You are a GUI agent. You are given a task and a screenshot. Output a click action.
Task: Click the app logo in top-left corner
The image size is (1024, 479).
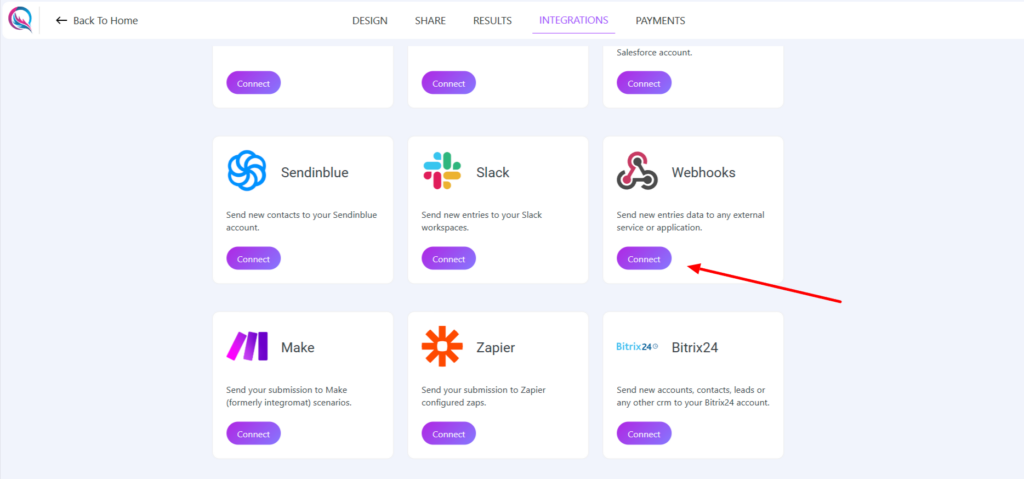[20, 20]
